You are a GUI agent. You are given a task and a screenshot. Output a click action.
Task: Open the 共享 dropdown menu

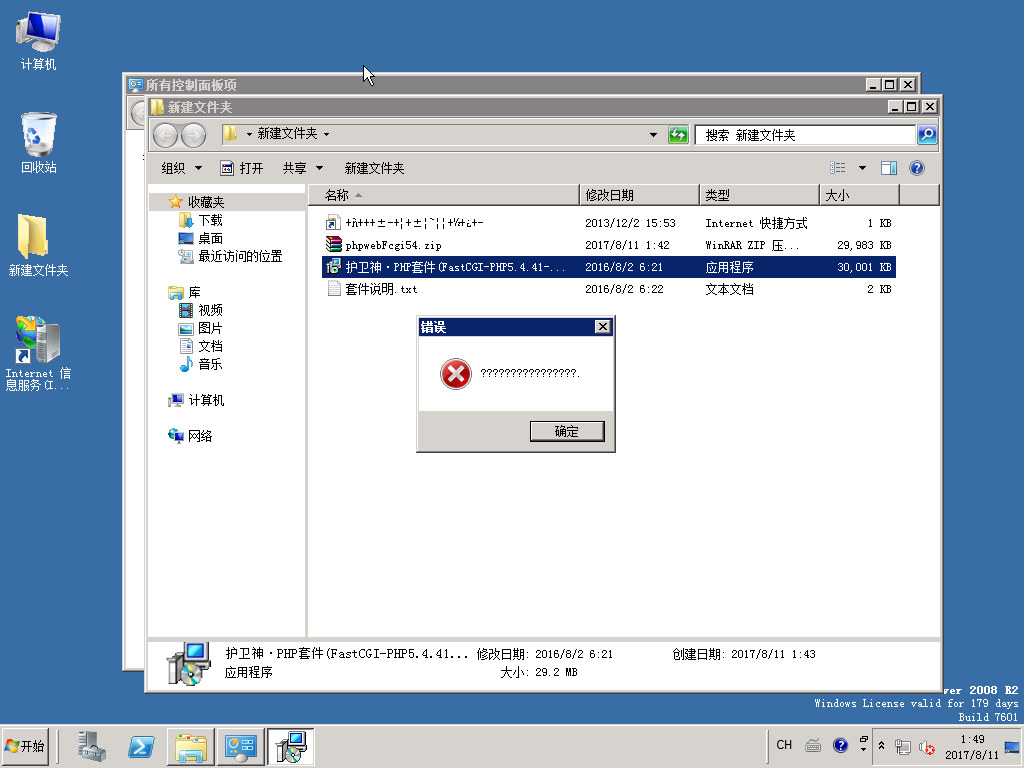pos(302,168)
